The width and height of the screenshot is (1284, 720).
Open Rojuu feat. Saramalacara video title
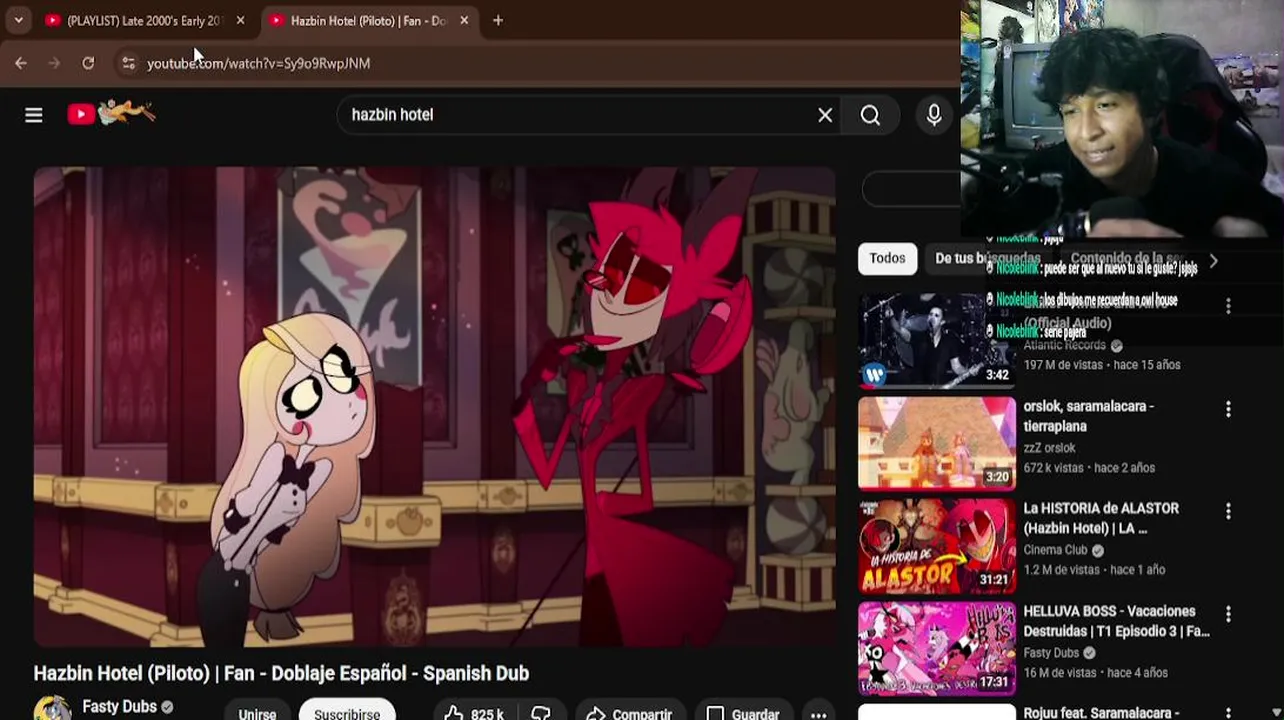click(1103, 713)
